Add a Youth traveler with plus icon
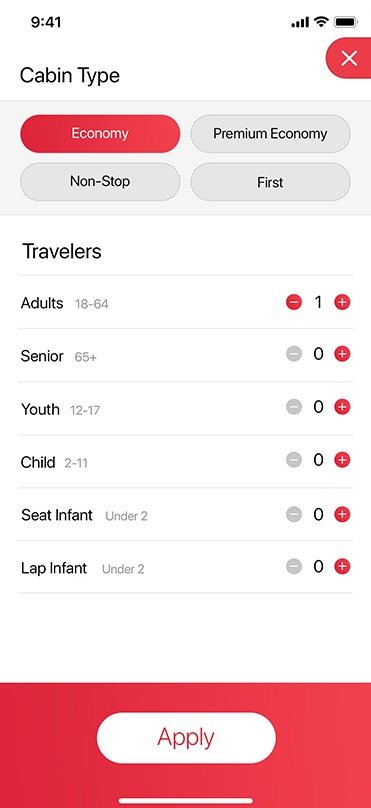Screen dimensions: 371x808 342,407
